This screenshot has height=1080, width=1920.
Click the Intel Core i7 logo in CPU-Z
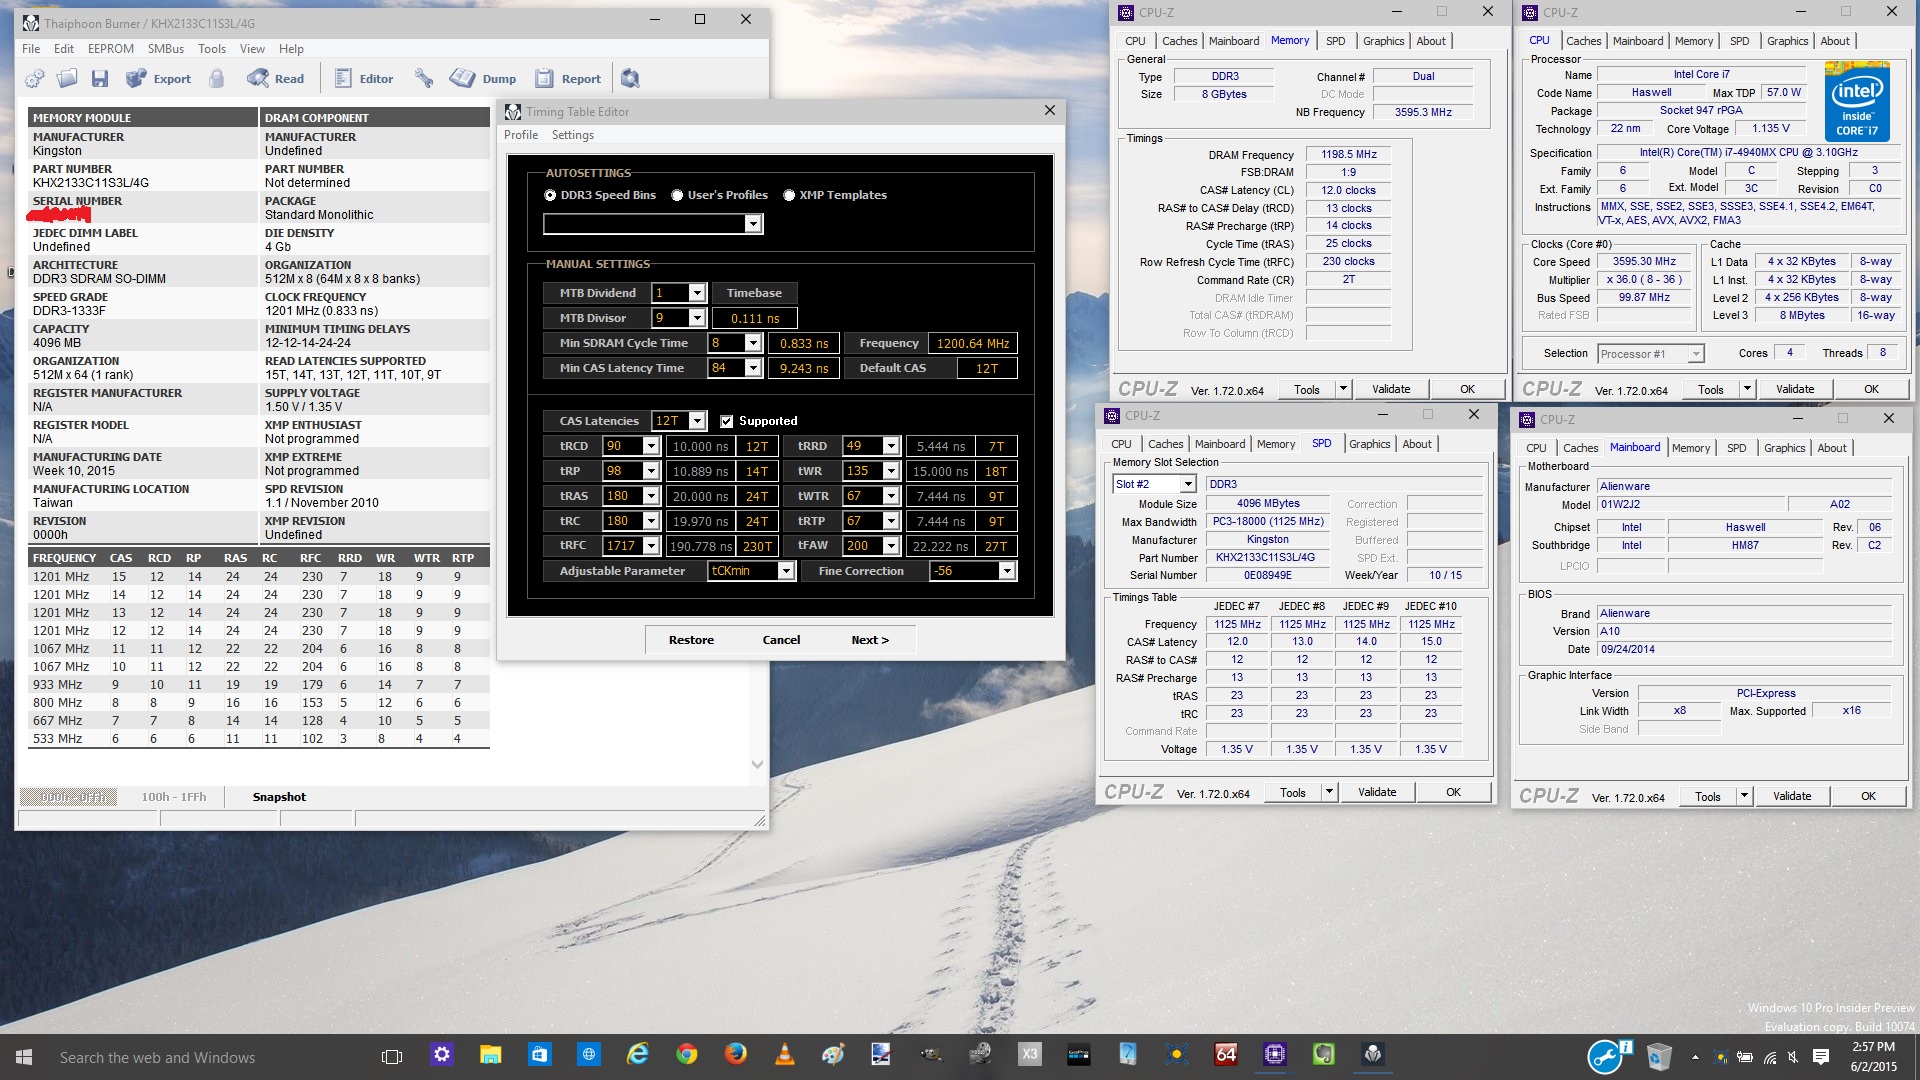(x=1857, y=100)
